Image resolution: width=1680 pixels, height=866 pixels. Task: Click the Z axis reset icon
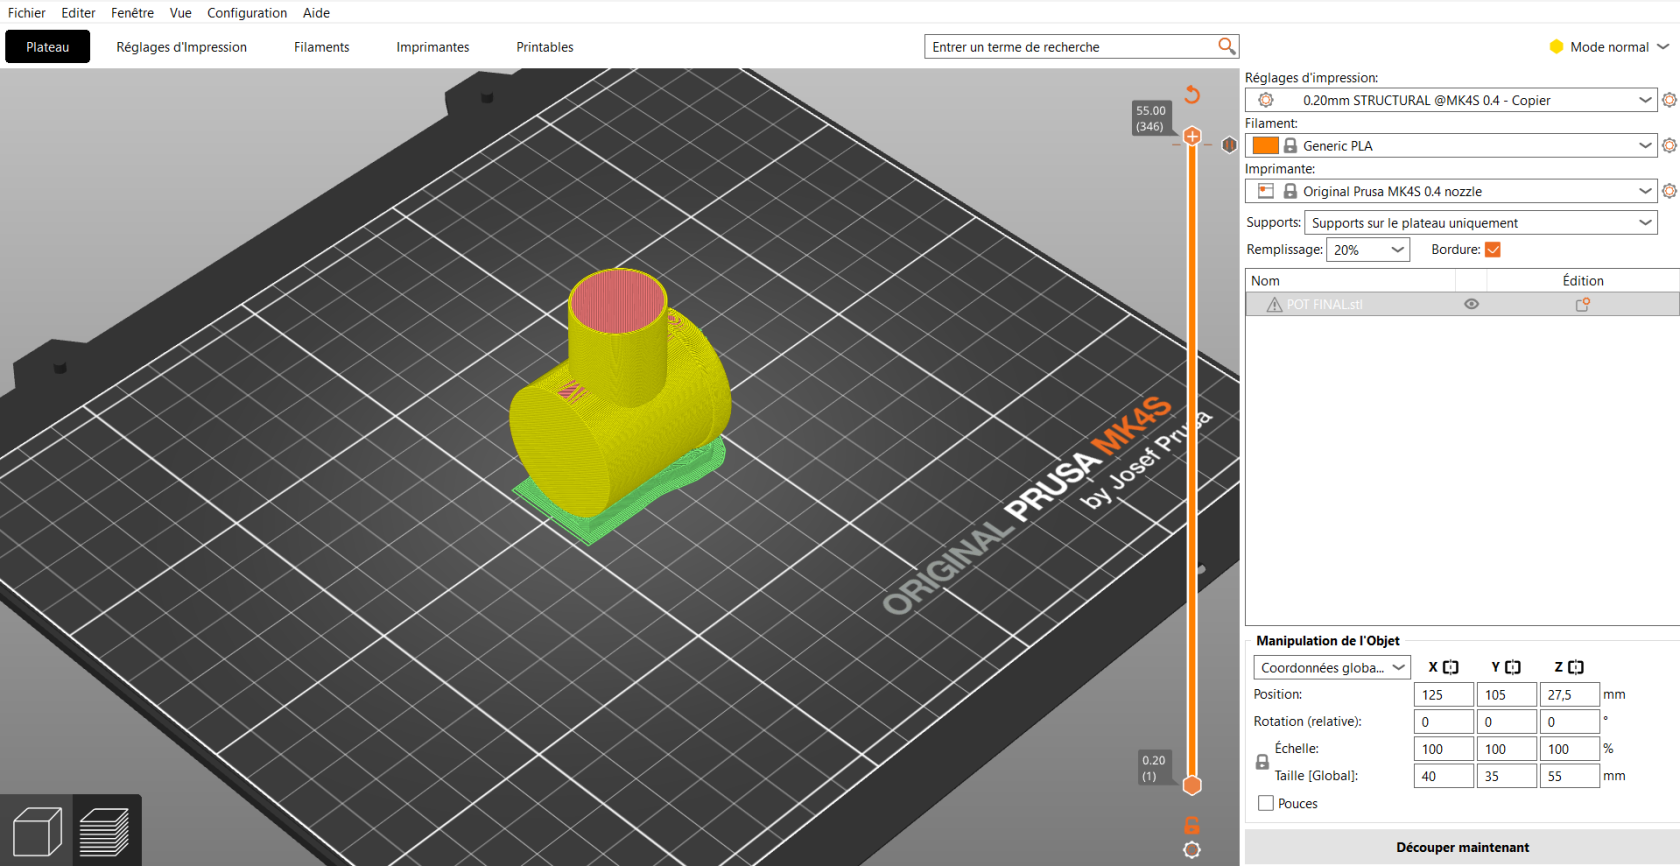[1576, 667]
